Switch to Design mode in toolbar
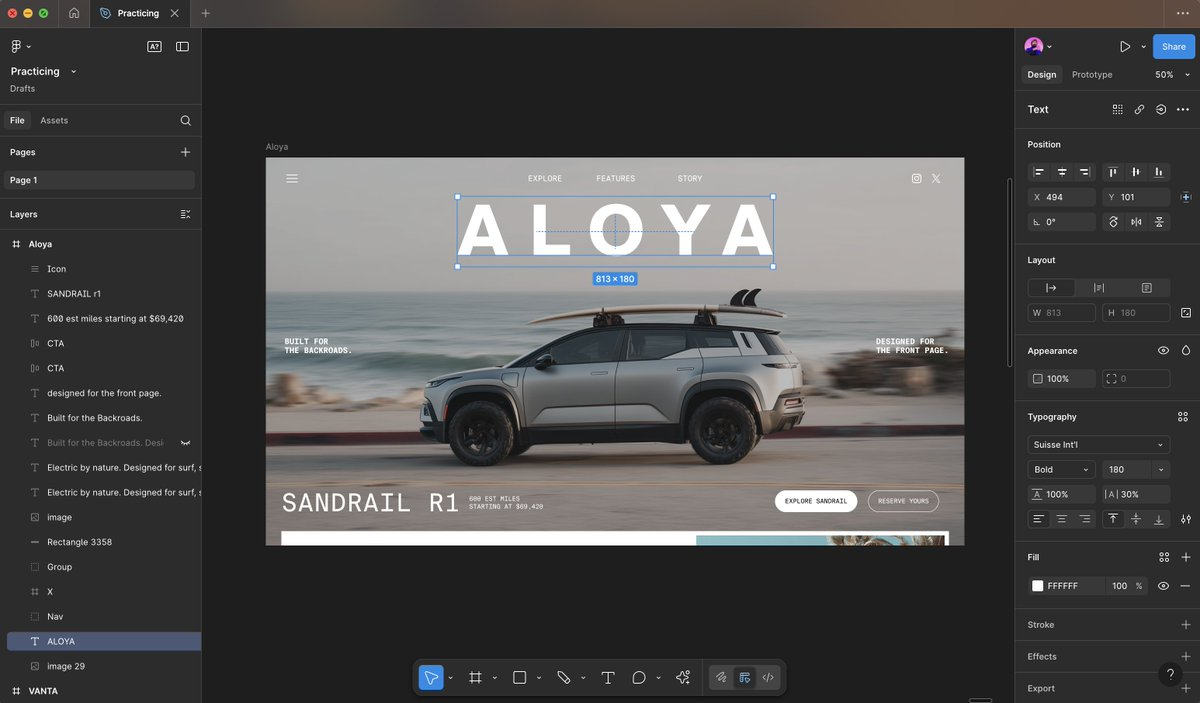Screen dimensions: 1200x703 (744, 678)
